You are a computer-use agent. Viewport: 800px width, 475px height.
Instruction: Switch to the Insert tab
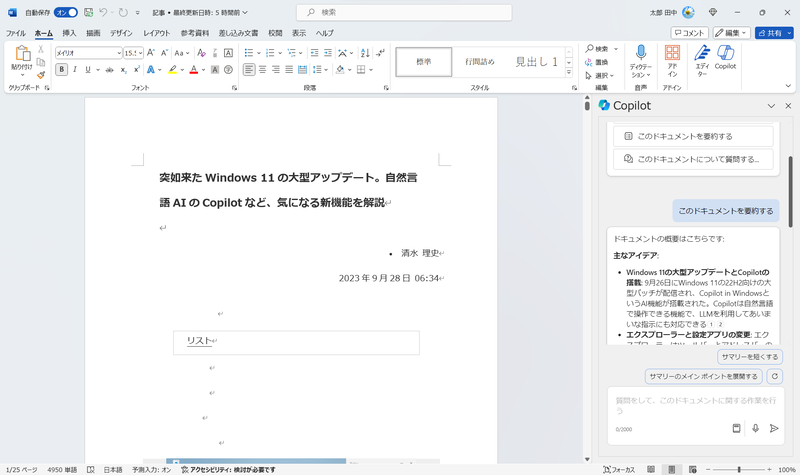point(69,33)
